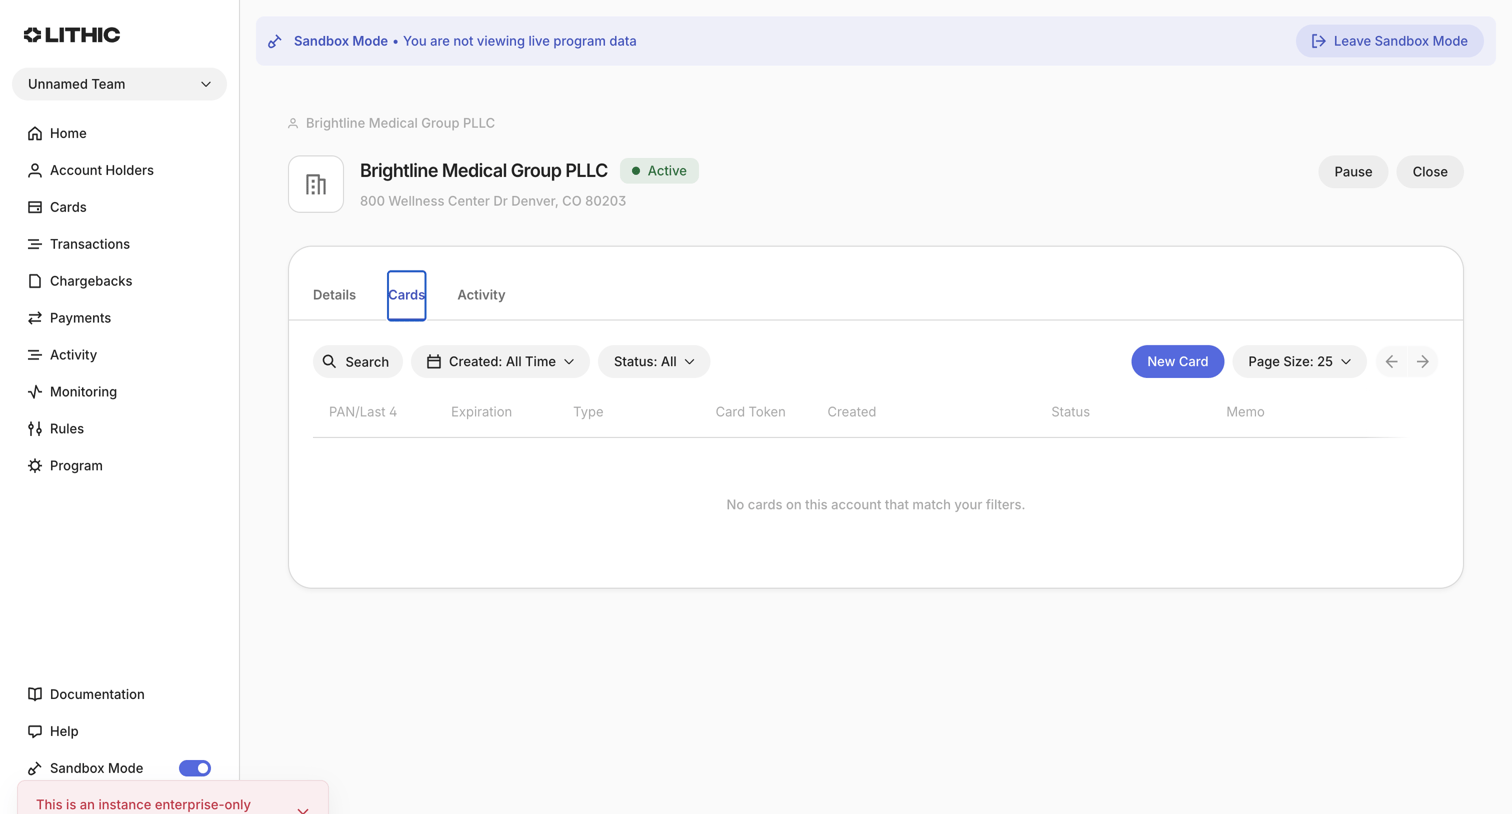1512x814 pixels.
Task: Click the Transactions list icon
Action: [x=35, y=244]
